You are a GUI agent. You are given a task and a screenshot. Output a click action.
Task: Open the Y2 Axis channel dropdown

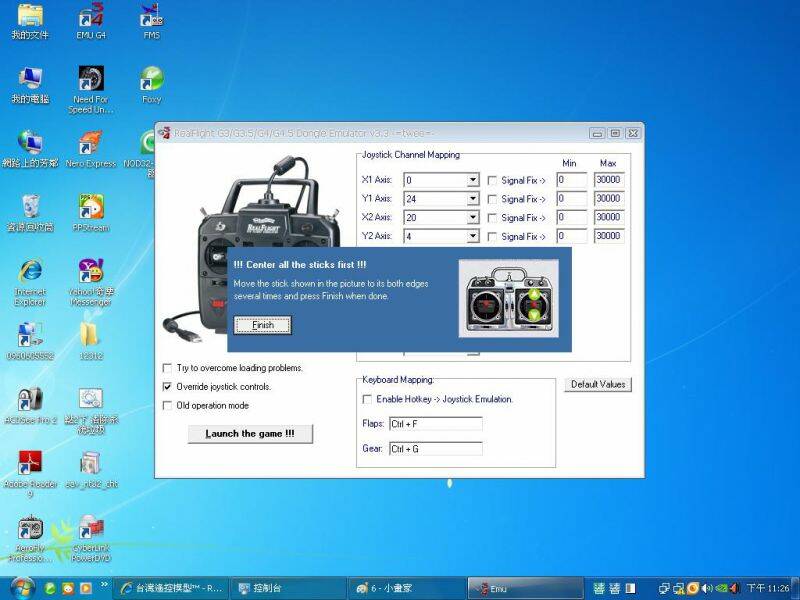[x=473, y=236]
